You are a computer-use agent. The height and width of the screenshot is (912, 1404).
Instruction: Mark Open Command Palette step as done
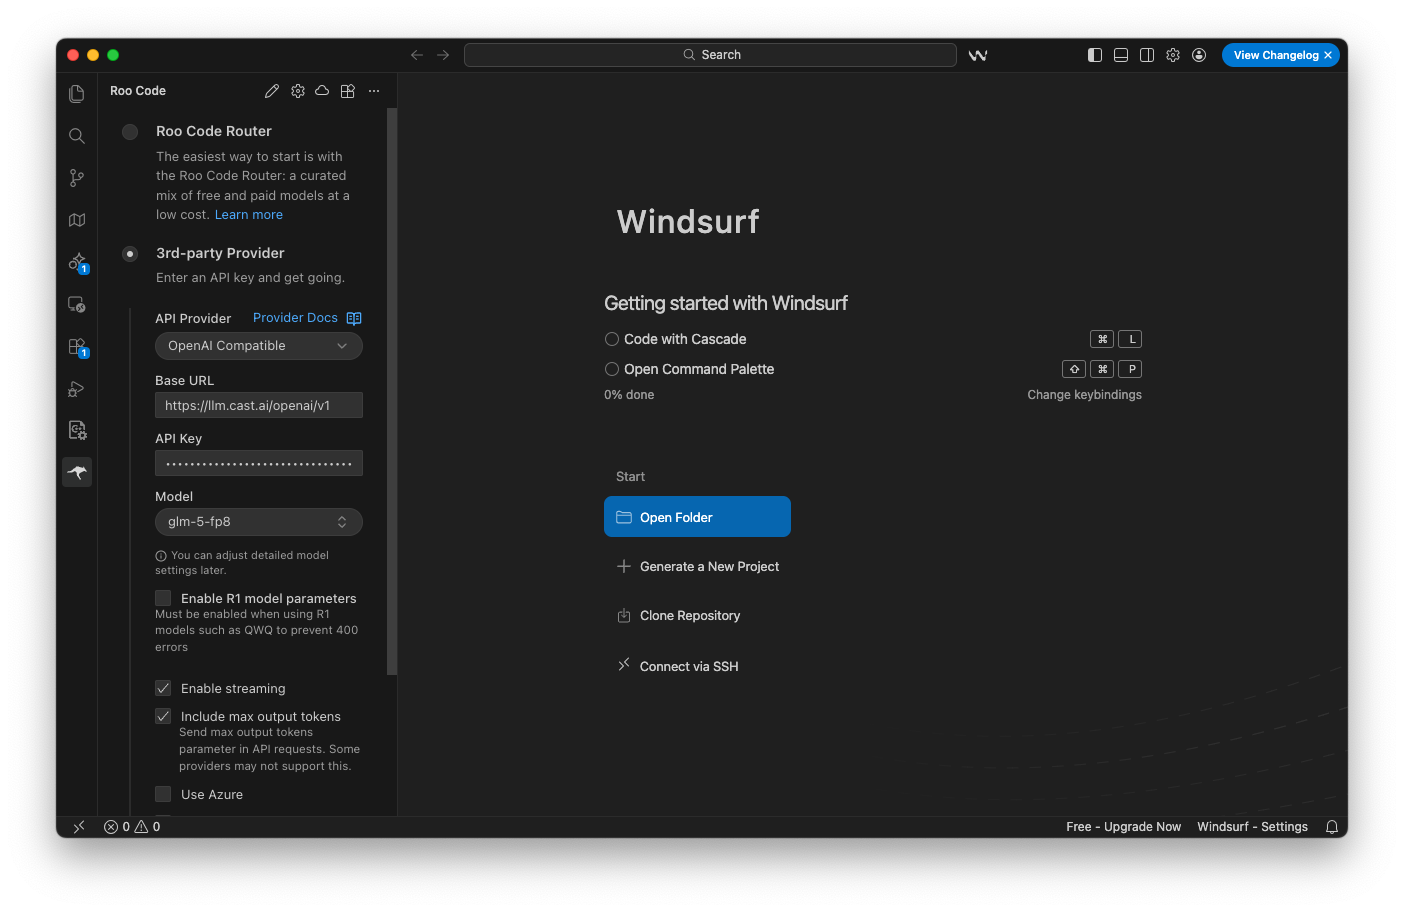click(x=612, y=369)
